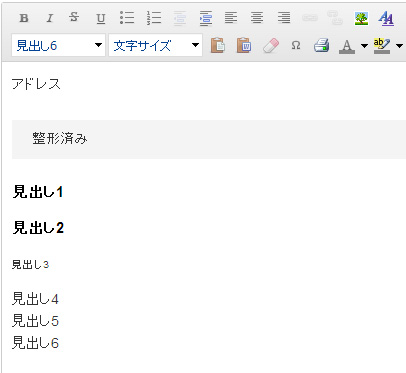Insert an image with the tree icon

pos(362,18)
